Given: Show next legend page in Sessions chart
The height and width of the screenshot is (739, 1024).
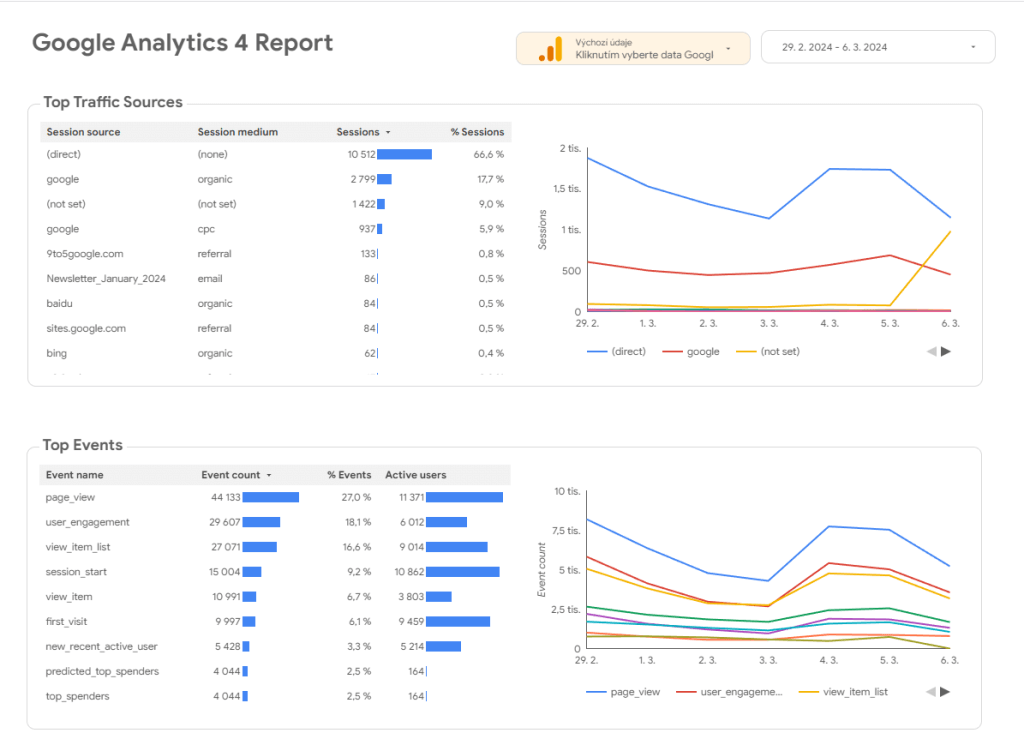Looking at the screenshot, I should tap(946, 351).
